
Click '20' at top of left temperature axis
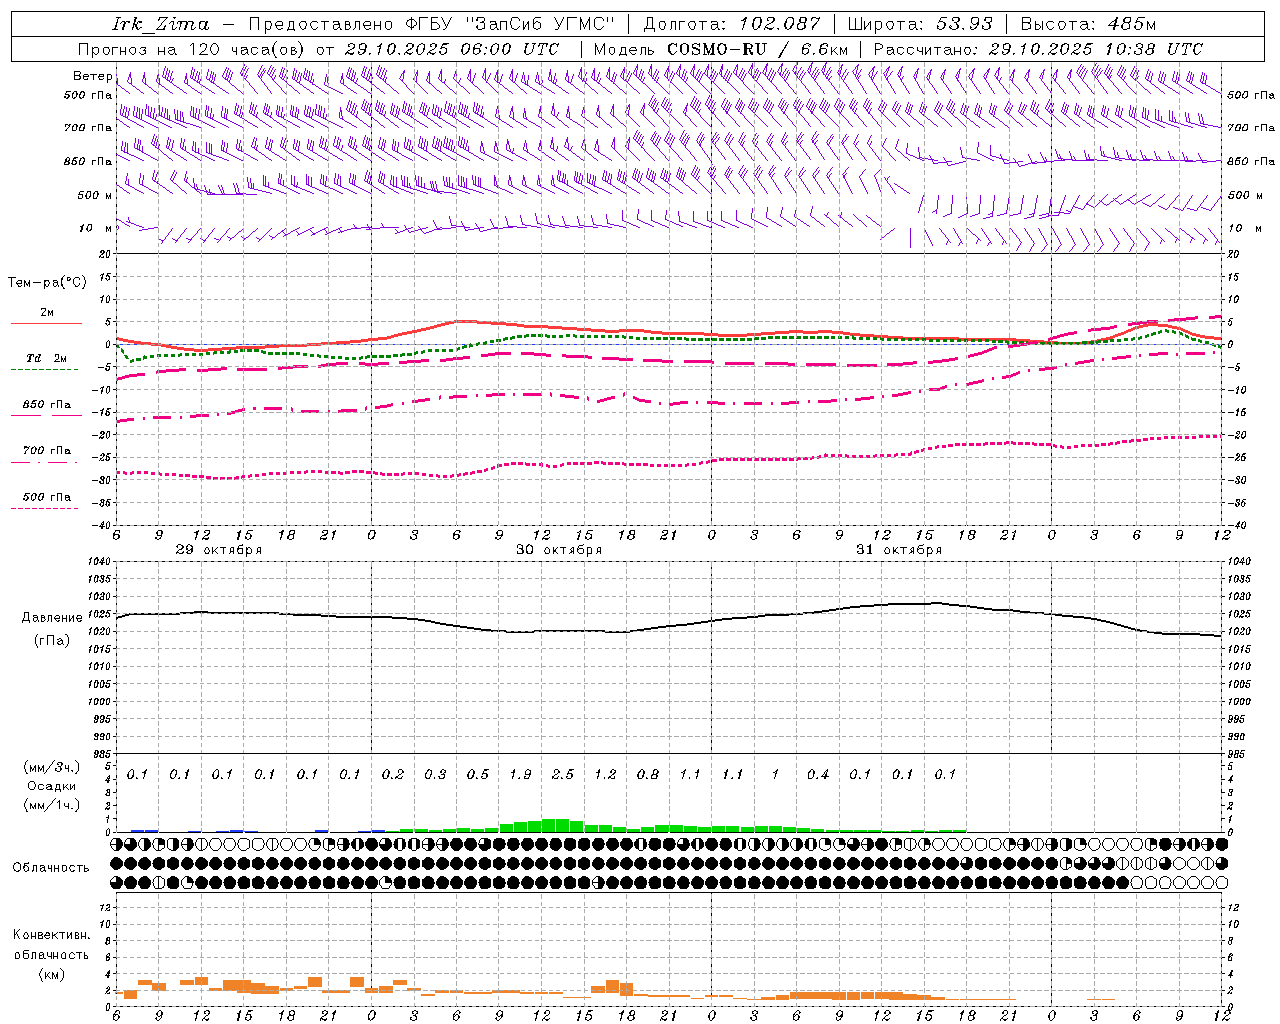tap(105, 254)
